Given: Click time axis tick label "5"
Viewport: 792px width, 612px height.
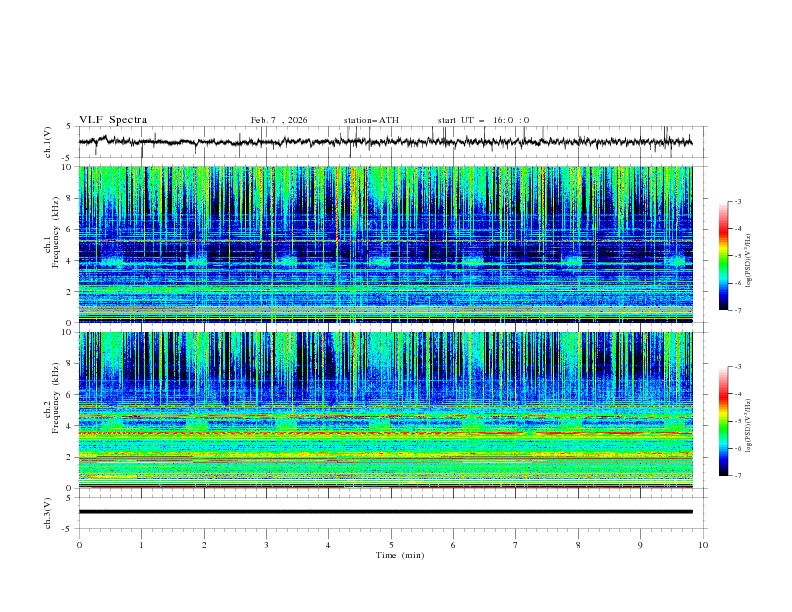Looking at the screenshot, I should coord(391,545).
